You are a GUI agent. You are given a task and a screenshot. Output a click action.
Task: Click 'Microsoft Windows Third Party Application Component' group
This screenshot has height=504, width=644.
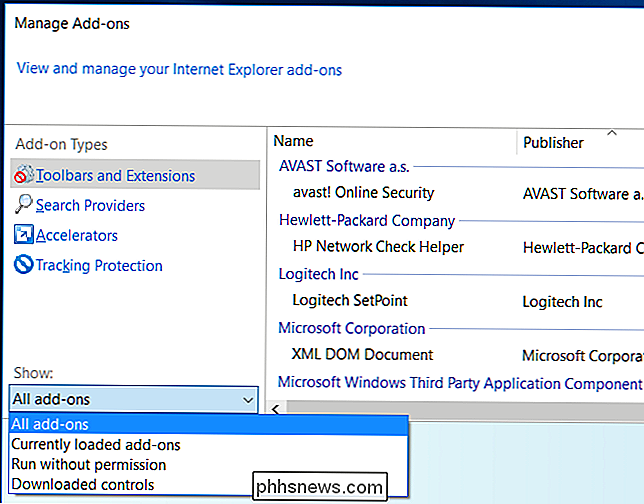tap(460, 383)
